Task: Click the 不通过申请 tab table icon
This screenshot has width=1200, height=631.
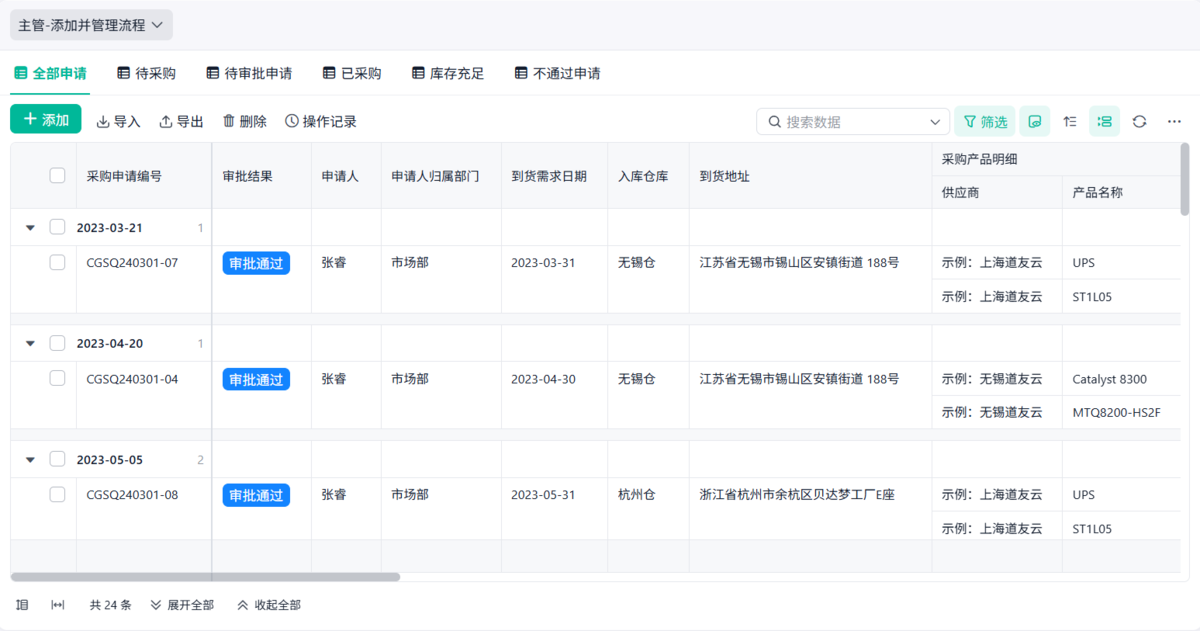Action: pyautogui.click(x=521, y=73)
